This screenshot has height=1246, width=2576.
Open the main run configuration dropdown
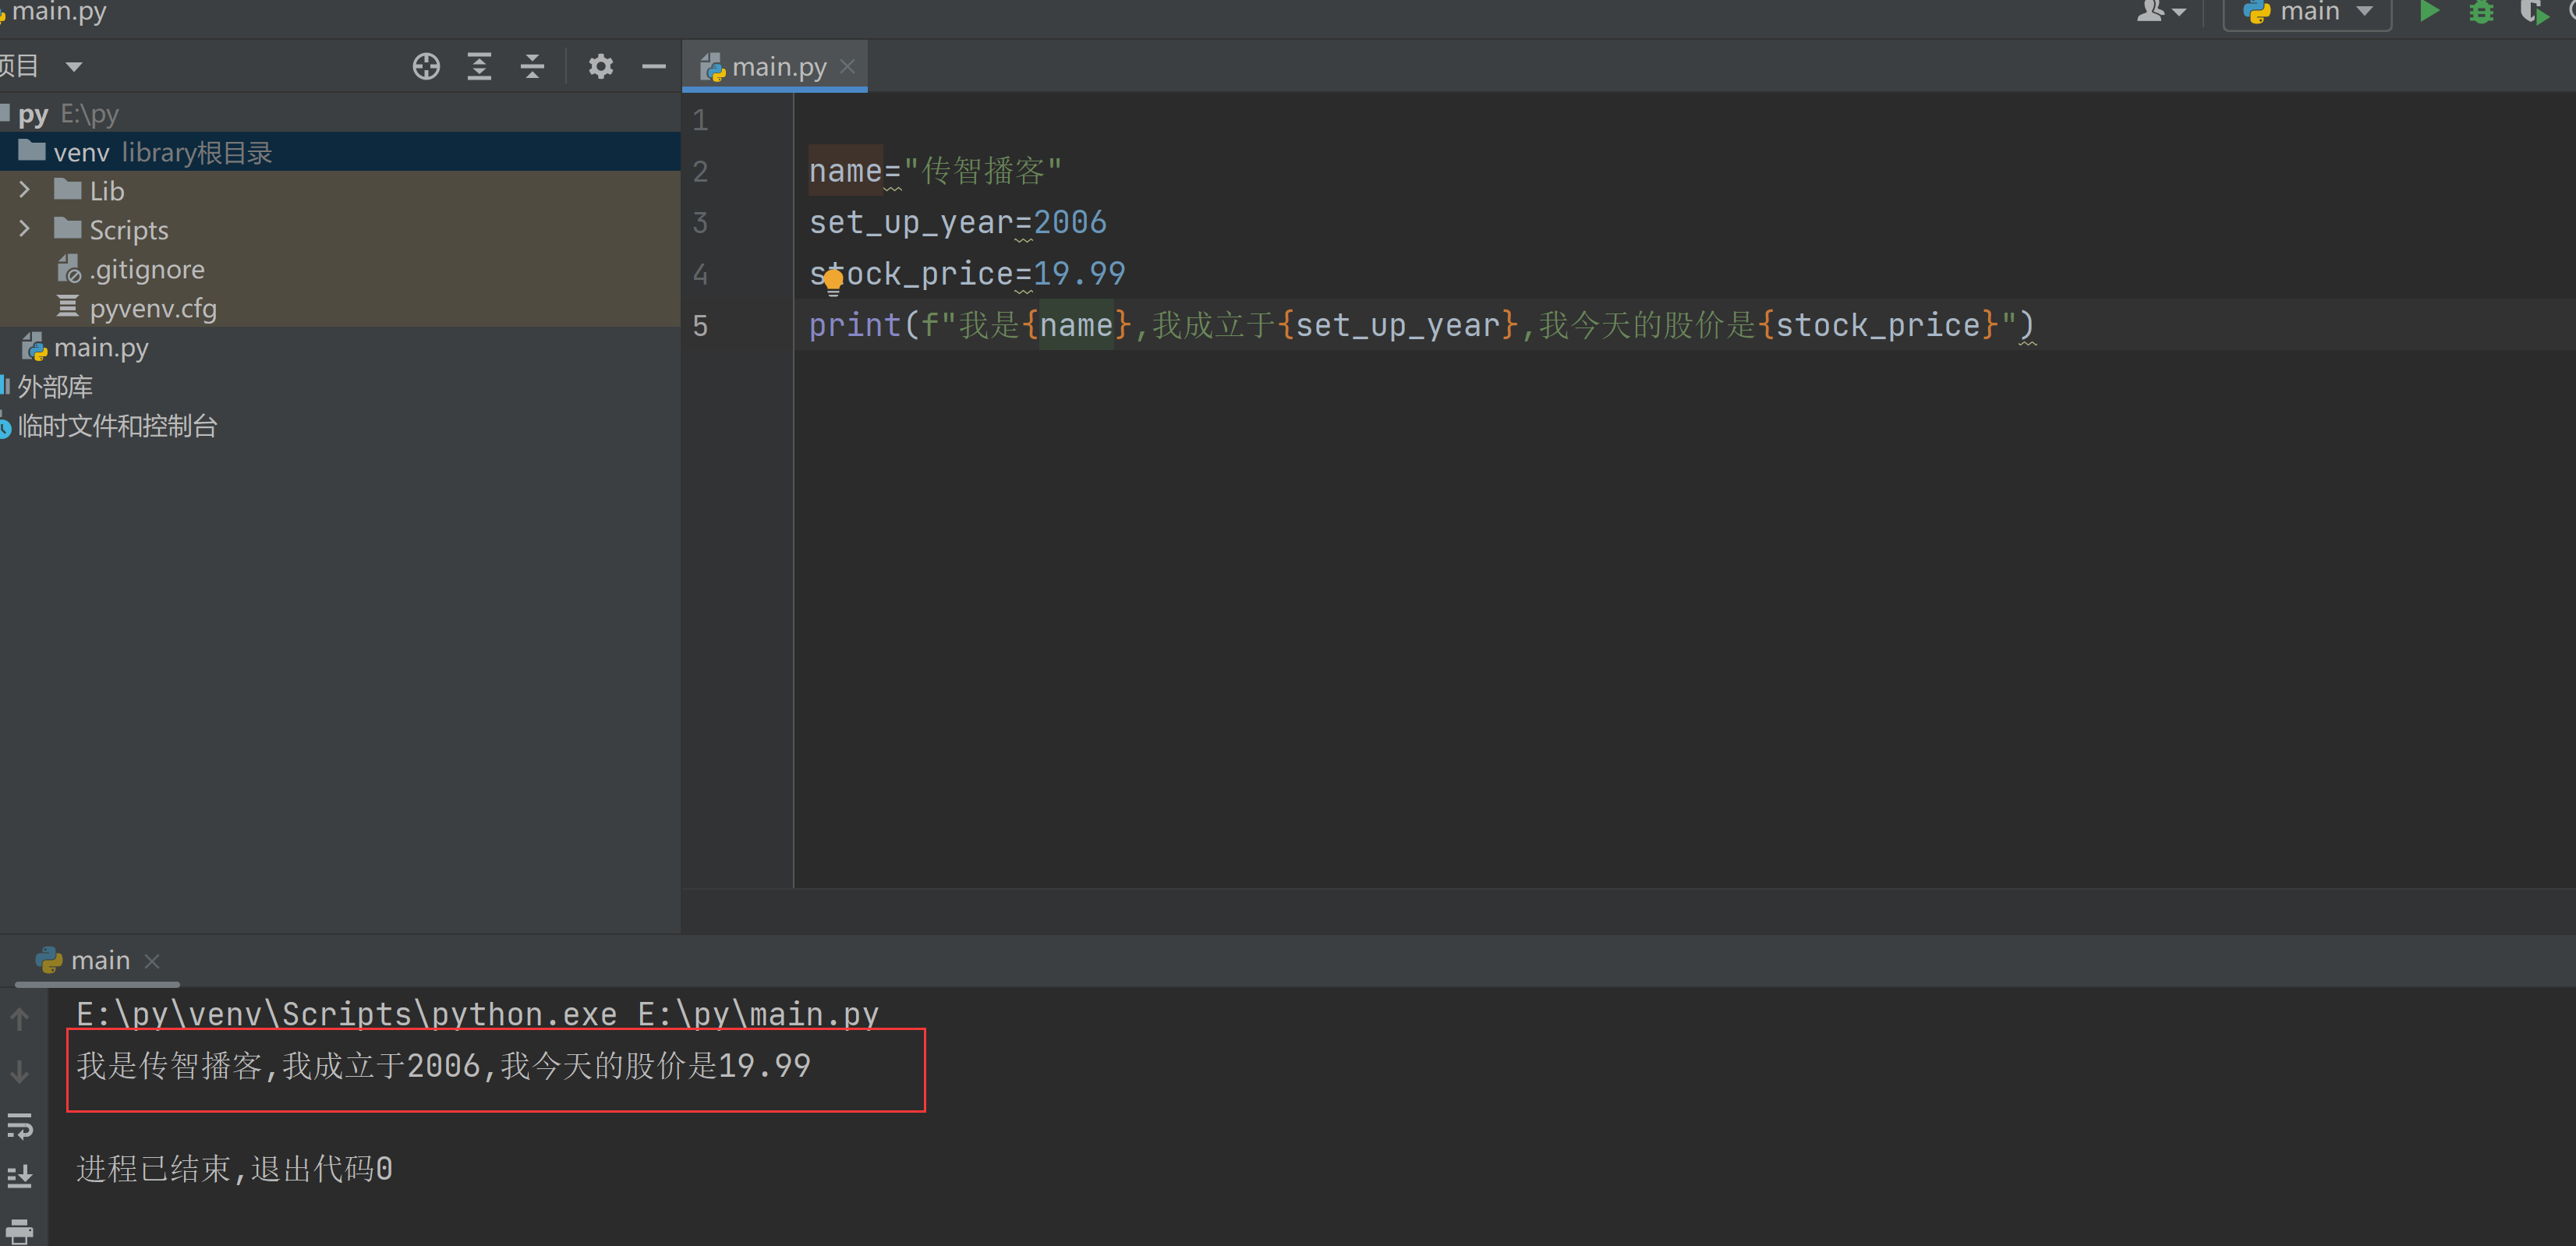click(x=2307, y=12)
